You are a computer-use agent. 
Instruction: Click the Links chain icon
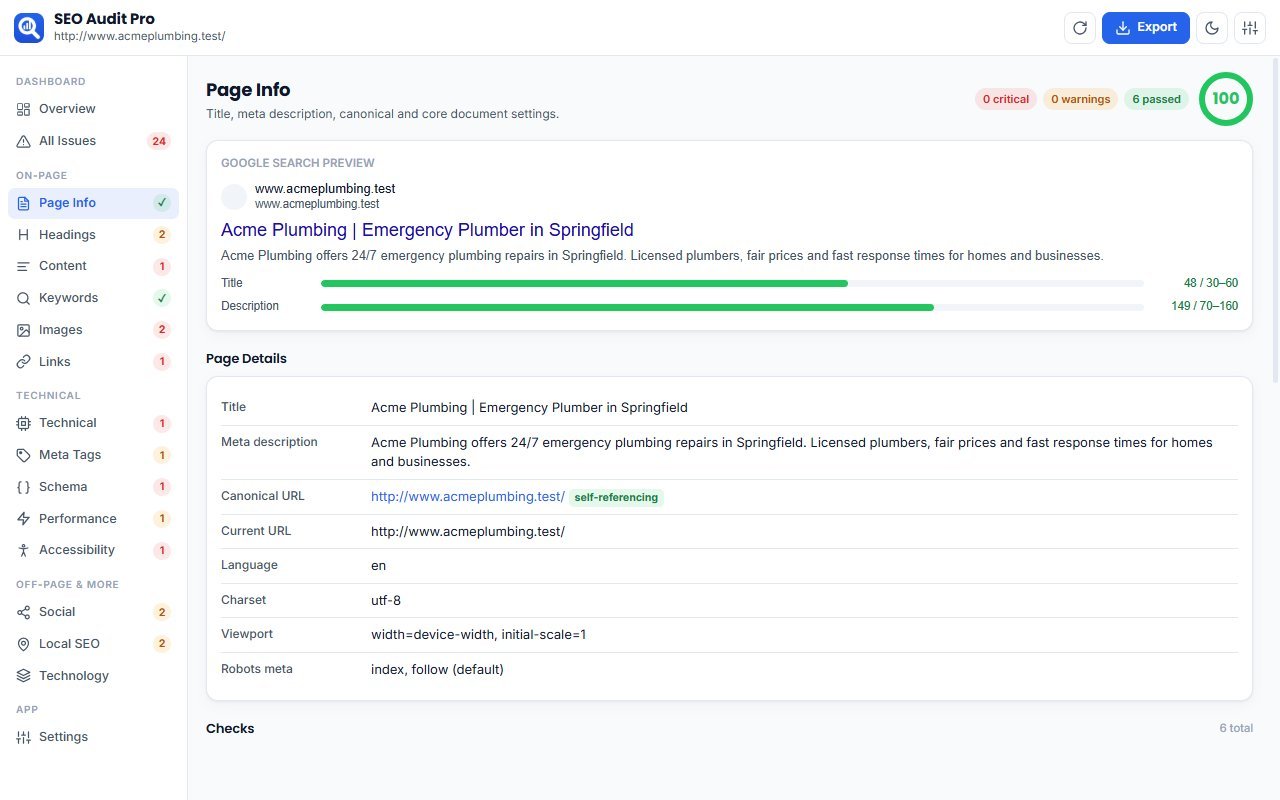tap(24, 362)
